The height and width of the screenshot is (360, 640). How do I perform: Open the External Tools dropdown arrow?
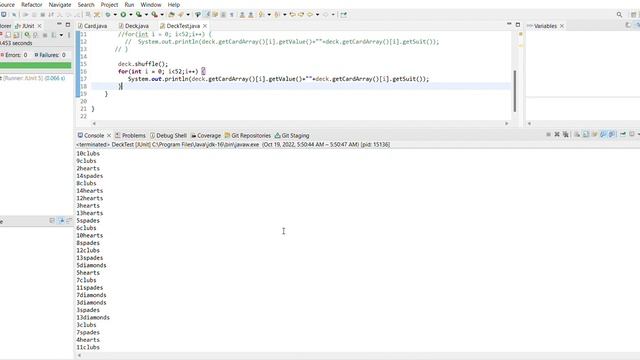click(162, 14)
